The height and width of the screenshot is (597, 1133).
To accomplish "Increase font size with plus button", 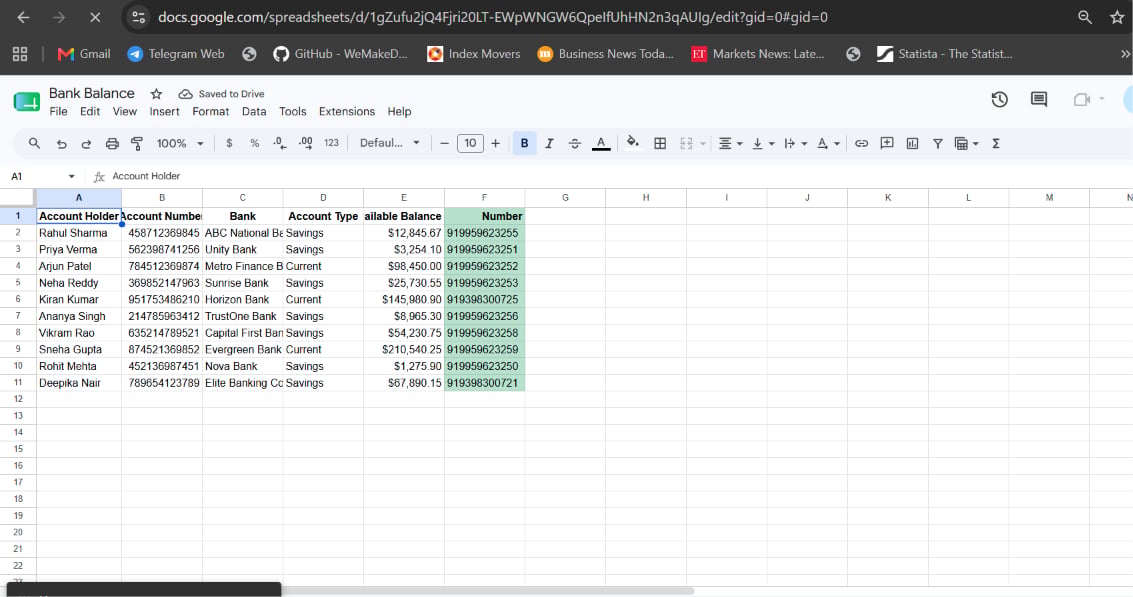I will pyautogui.click(x=495, y=143).
